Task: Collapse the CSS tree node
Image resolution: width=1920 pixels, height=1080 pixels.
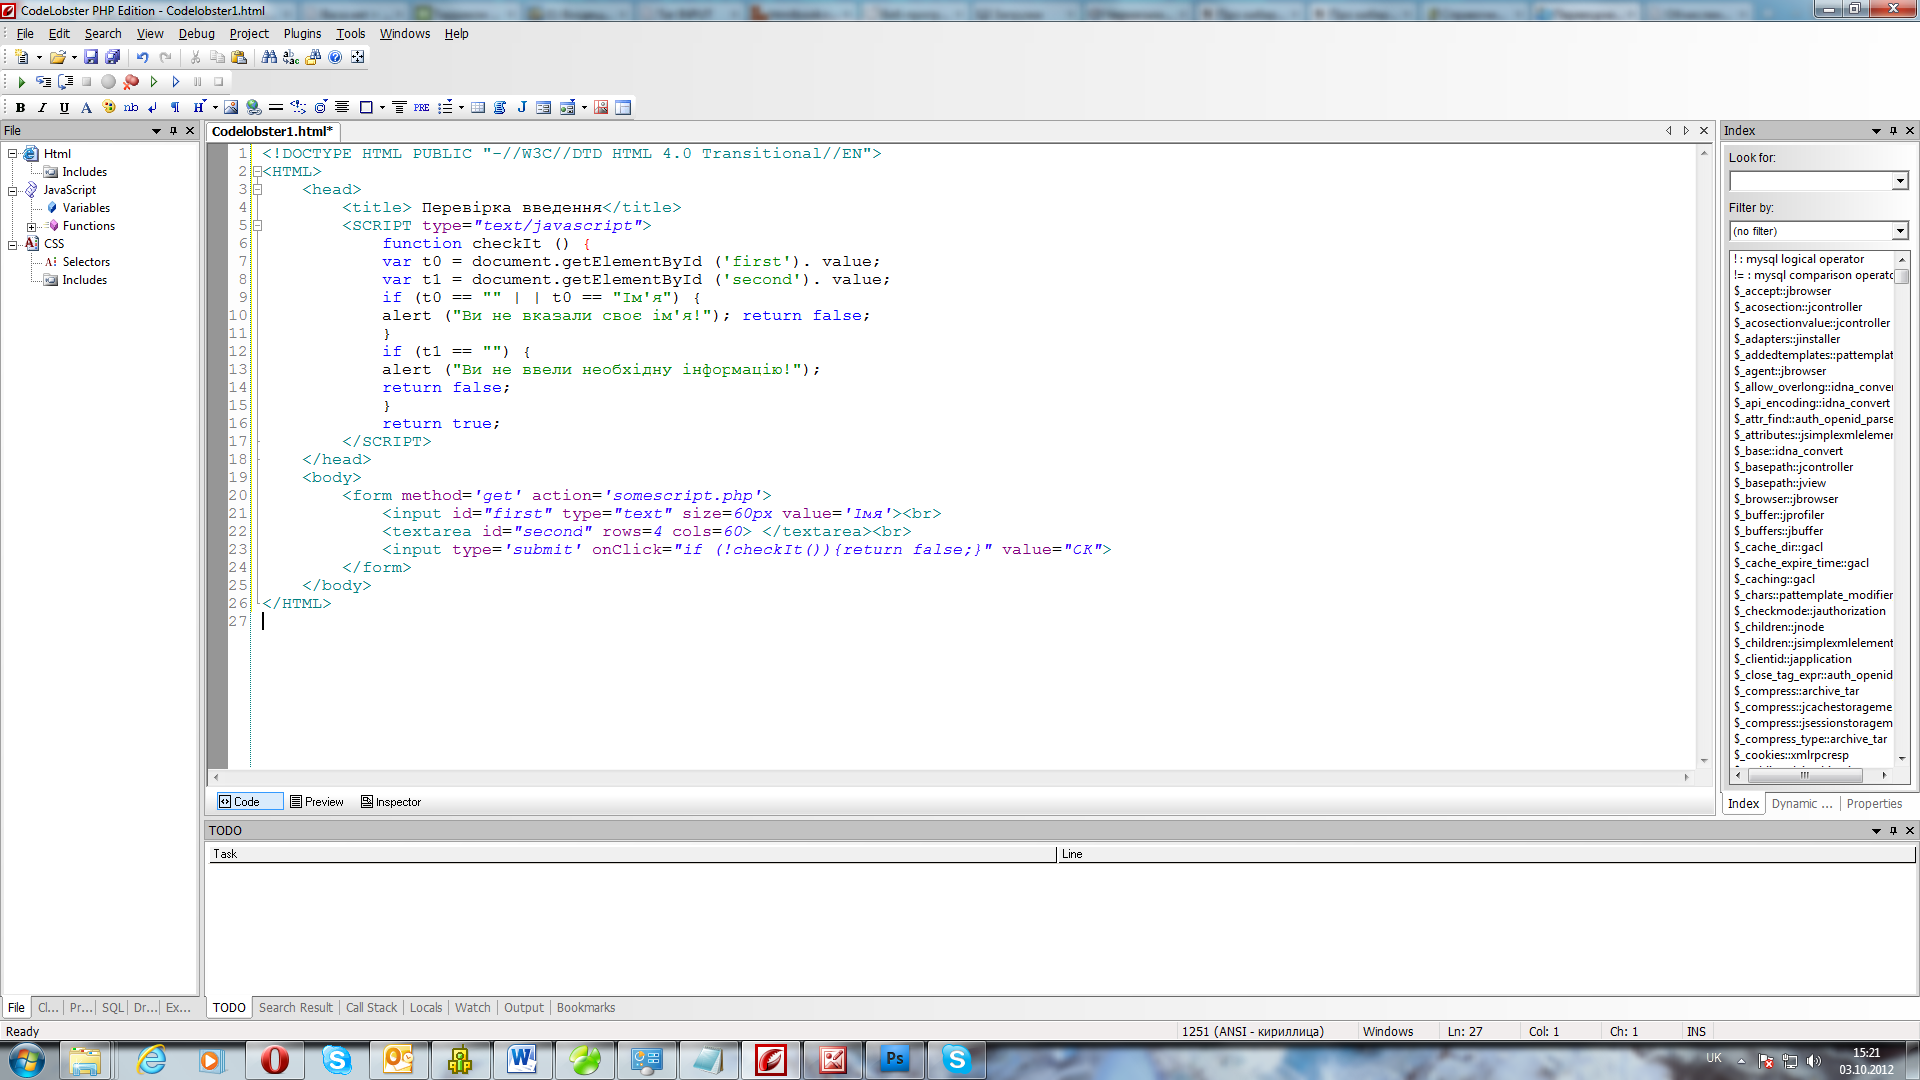Action: point(13,244)
